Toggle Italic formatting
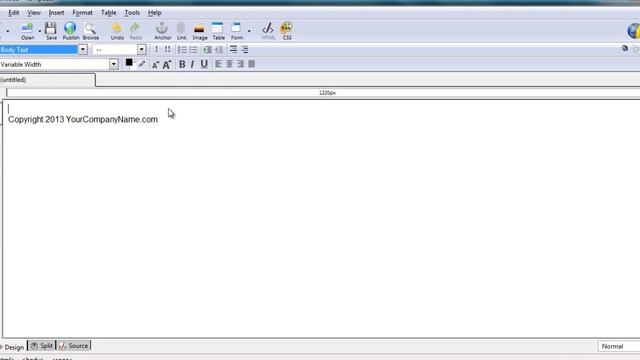 coord(192,64)
